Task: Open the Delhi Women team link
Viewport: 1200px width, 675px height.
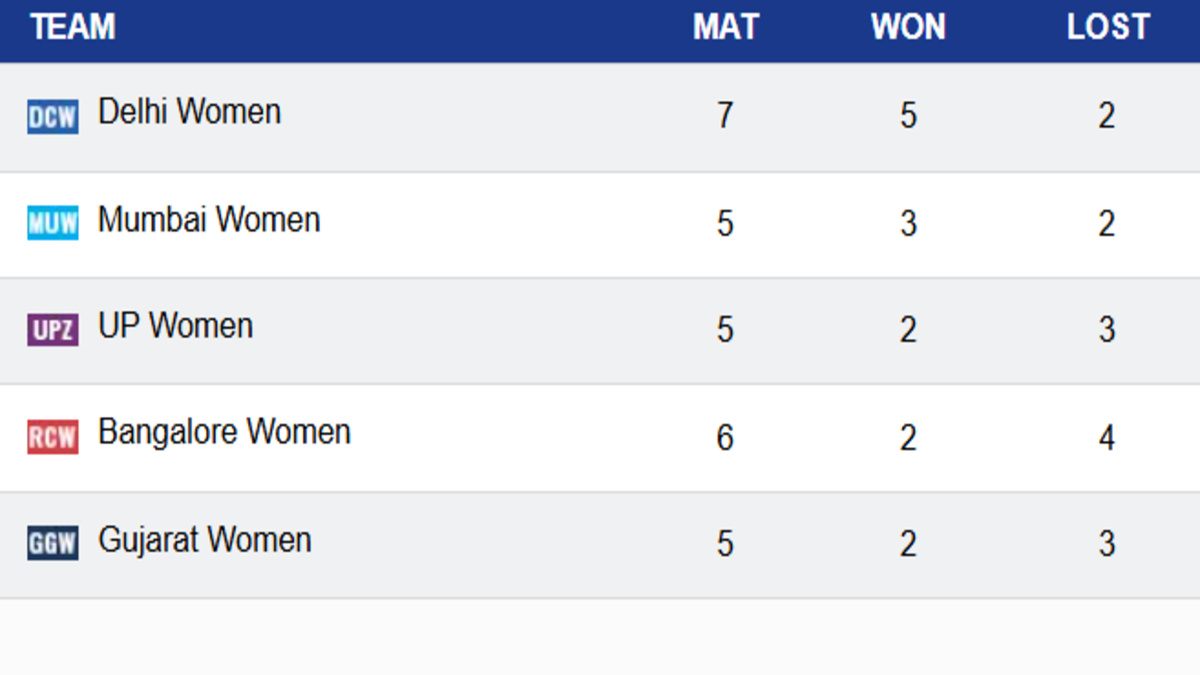Action: point(189,112)
